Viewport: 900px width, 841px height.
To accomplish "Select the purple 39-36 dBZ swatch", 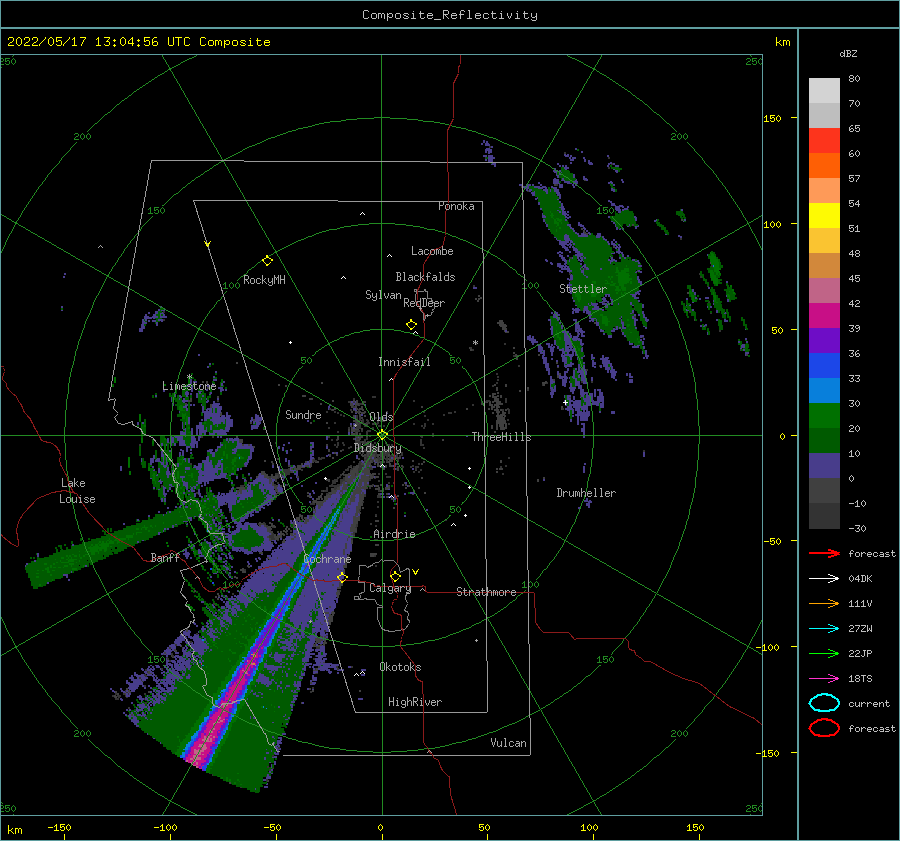I will 824,340.
